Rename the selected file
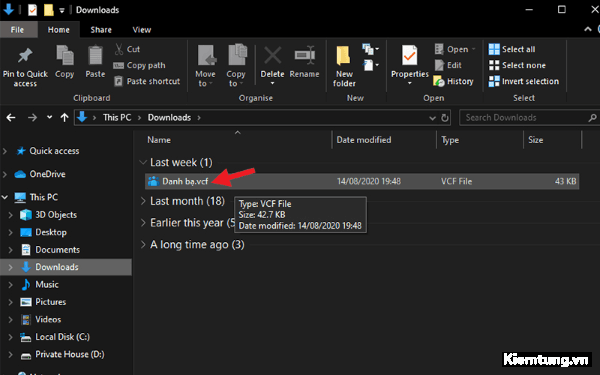The width and height of the screenshot is (600, 375). (304, 61)
